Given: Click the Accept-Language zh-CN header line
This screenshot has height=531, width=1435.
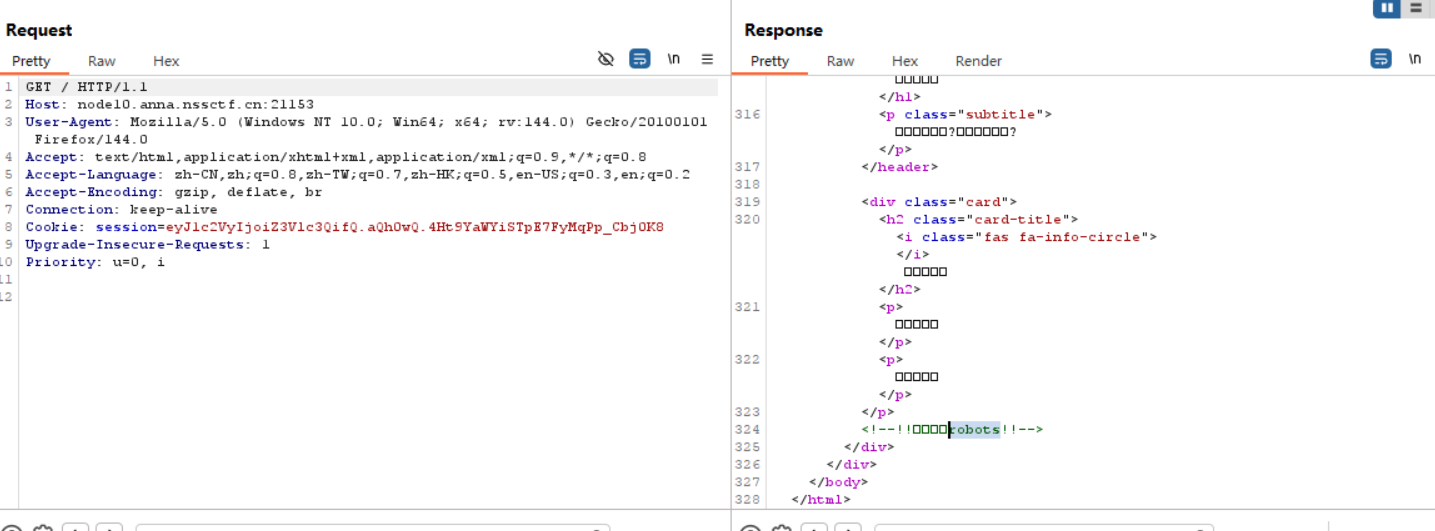Looking at the screenshot, I should (x=357, y=174).
